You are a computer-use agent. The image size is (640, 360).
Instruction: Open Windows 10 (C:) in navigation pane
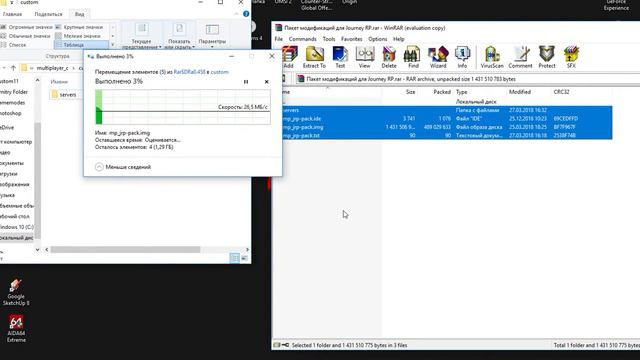pyautogui.click(x=17, y=227)
